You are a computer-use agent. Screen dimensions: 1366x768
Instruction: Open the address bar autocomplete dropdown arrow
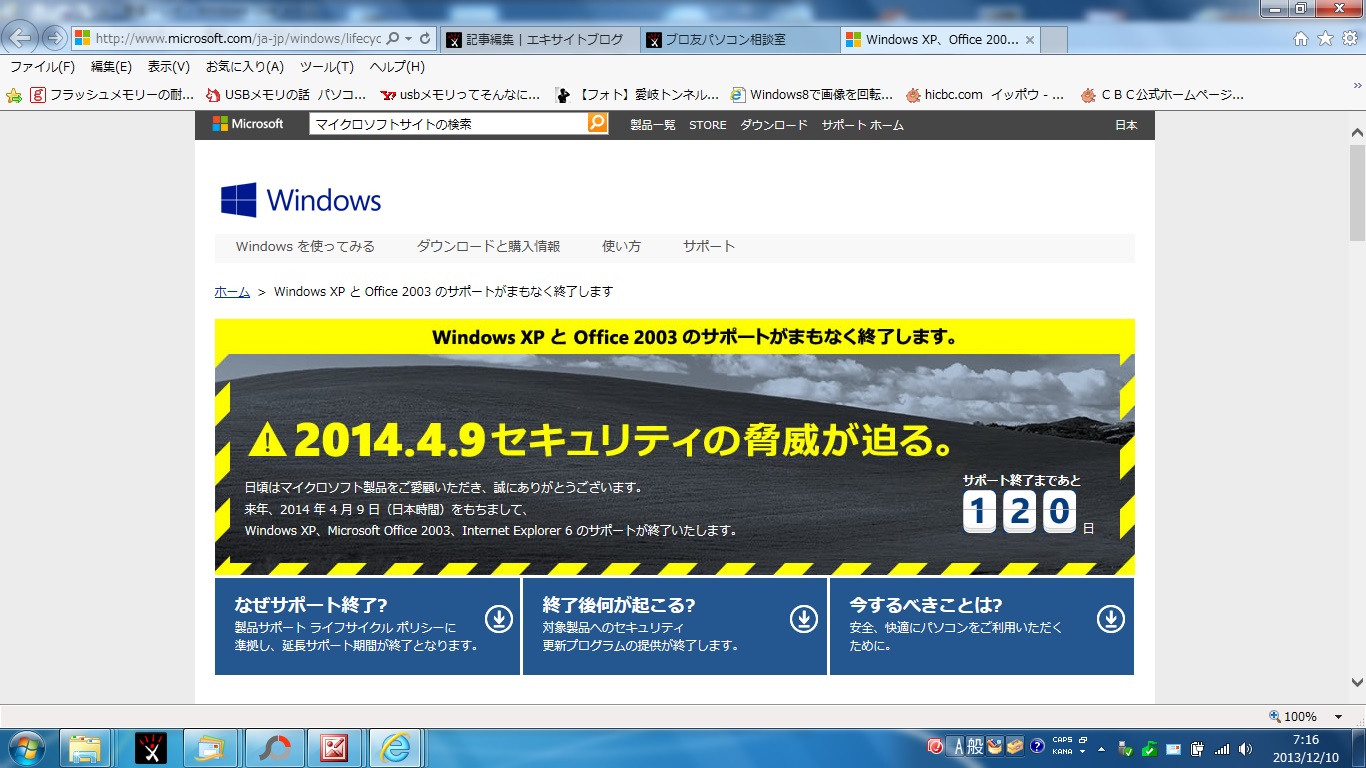point(408,39)
